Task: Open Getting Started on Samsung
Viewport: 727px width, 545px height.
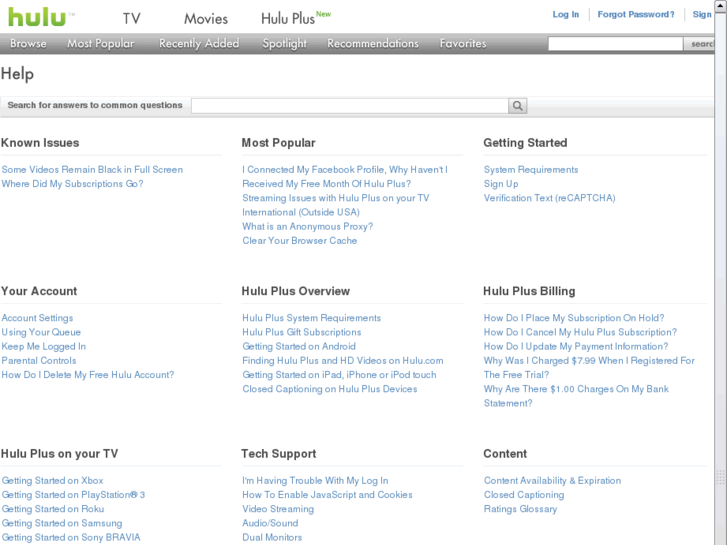Action: coord(62,524)
